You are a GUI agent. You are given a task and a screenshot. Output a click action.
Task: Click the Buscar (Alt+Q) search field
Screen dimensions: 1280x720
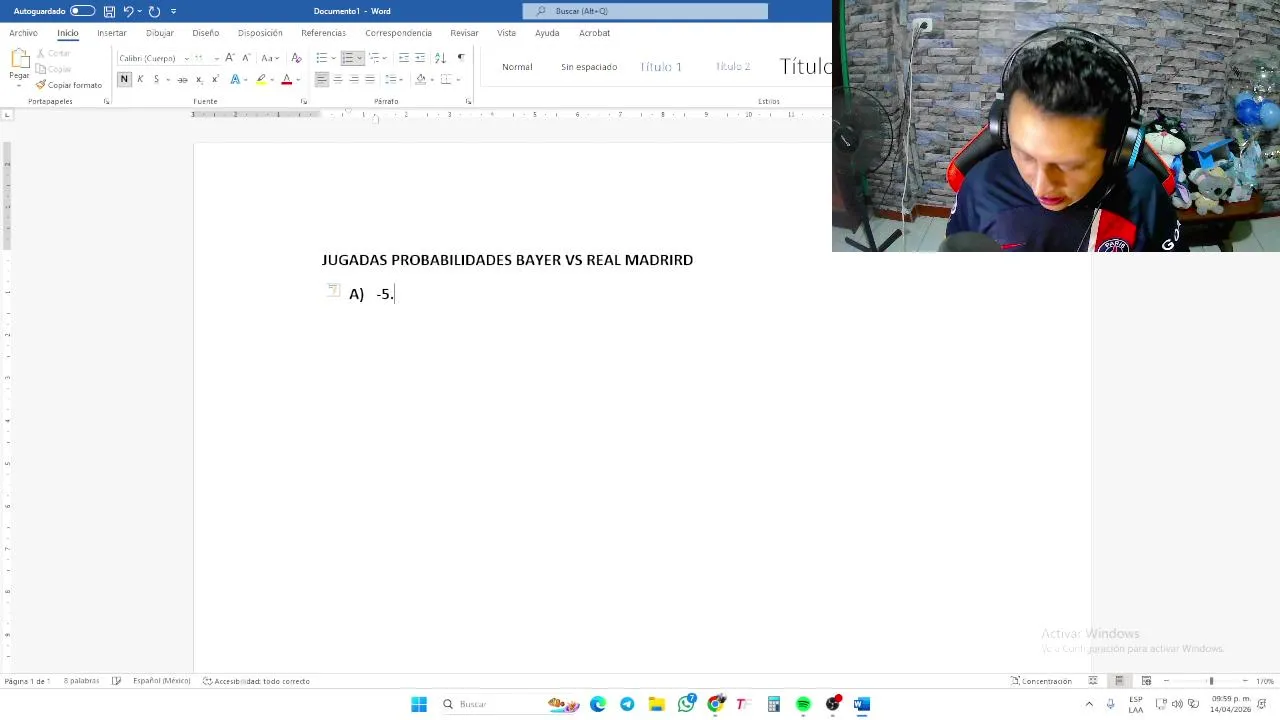[x=645, y=11]
